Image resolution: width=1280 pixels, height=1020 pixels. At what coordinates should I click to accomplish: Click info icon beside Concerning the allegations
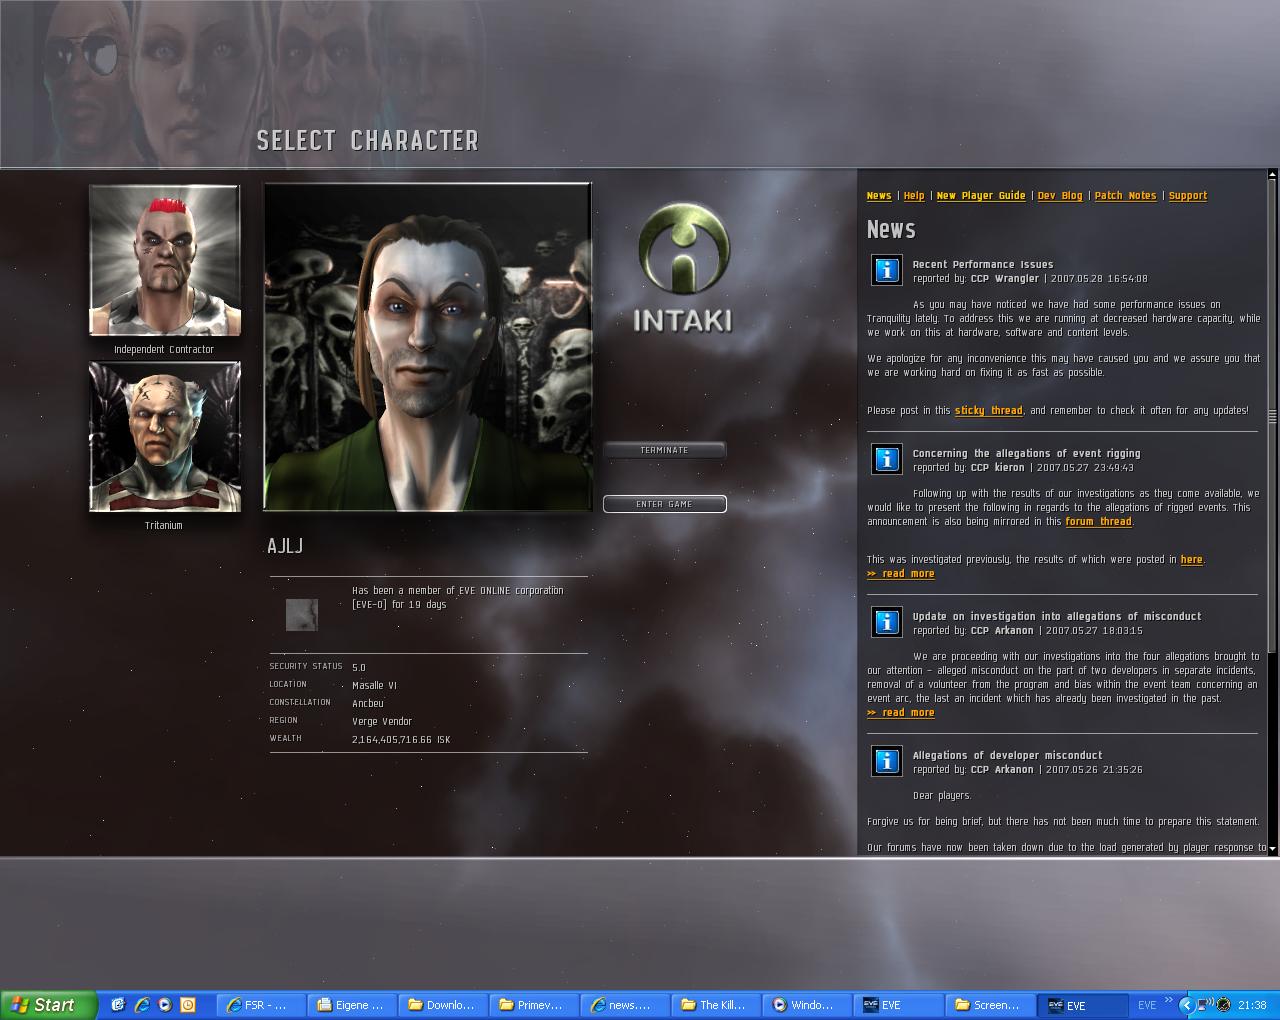pyautogui.click(x=886, y=459)
